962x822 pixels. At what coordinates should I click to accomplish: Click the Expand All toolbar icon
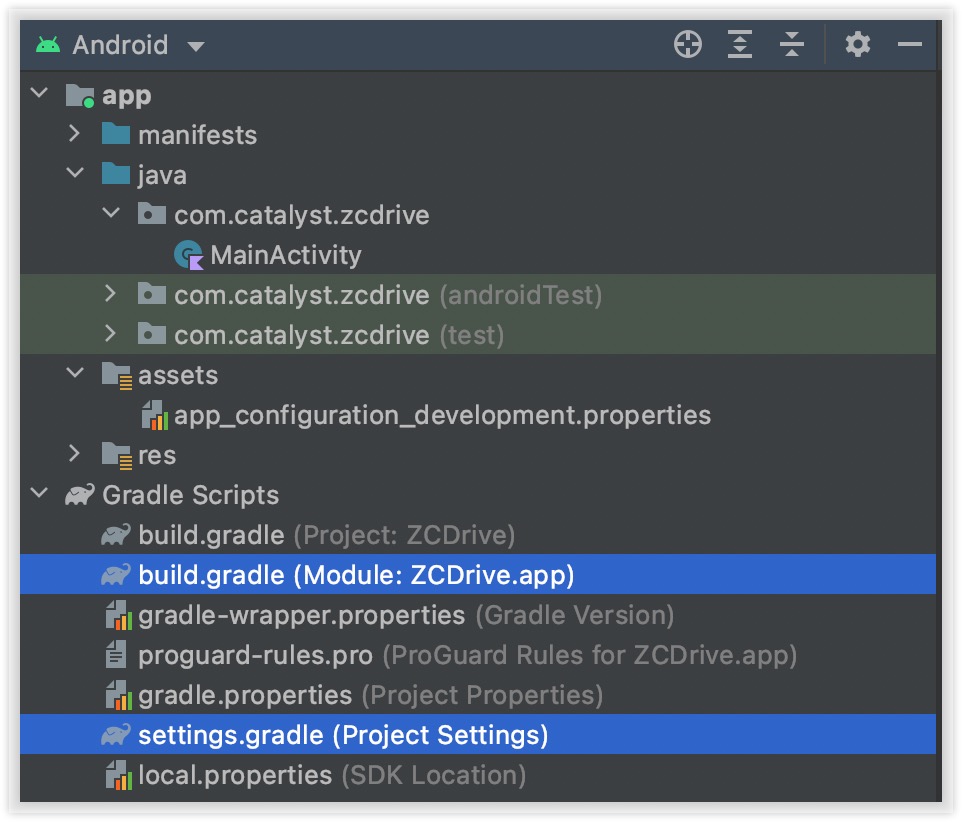(x=740, y=44)
